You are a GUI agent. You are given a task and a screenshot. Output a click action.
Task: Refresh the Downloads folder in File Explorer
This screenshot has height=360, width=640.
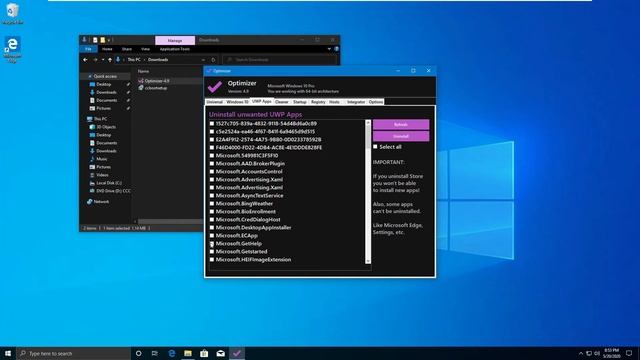(x=213, y=60)
